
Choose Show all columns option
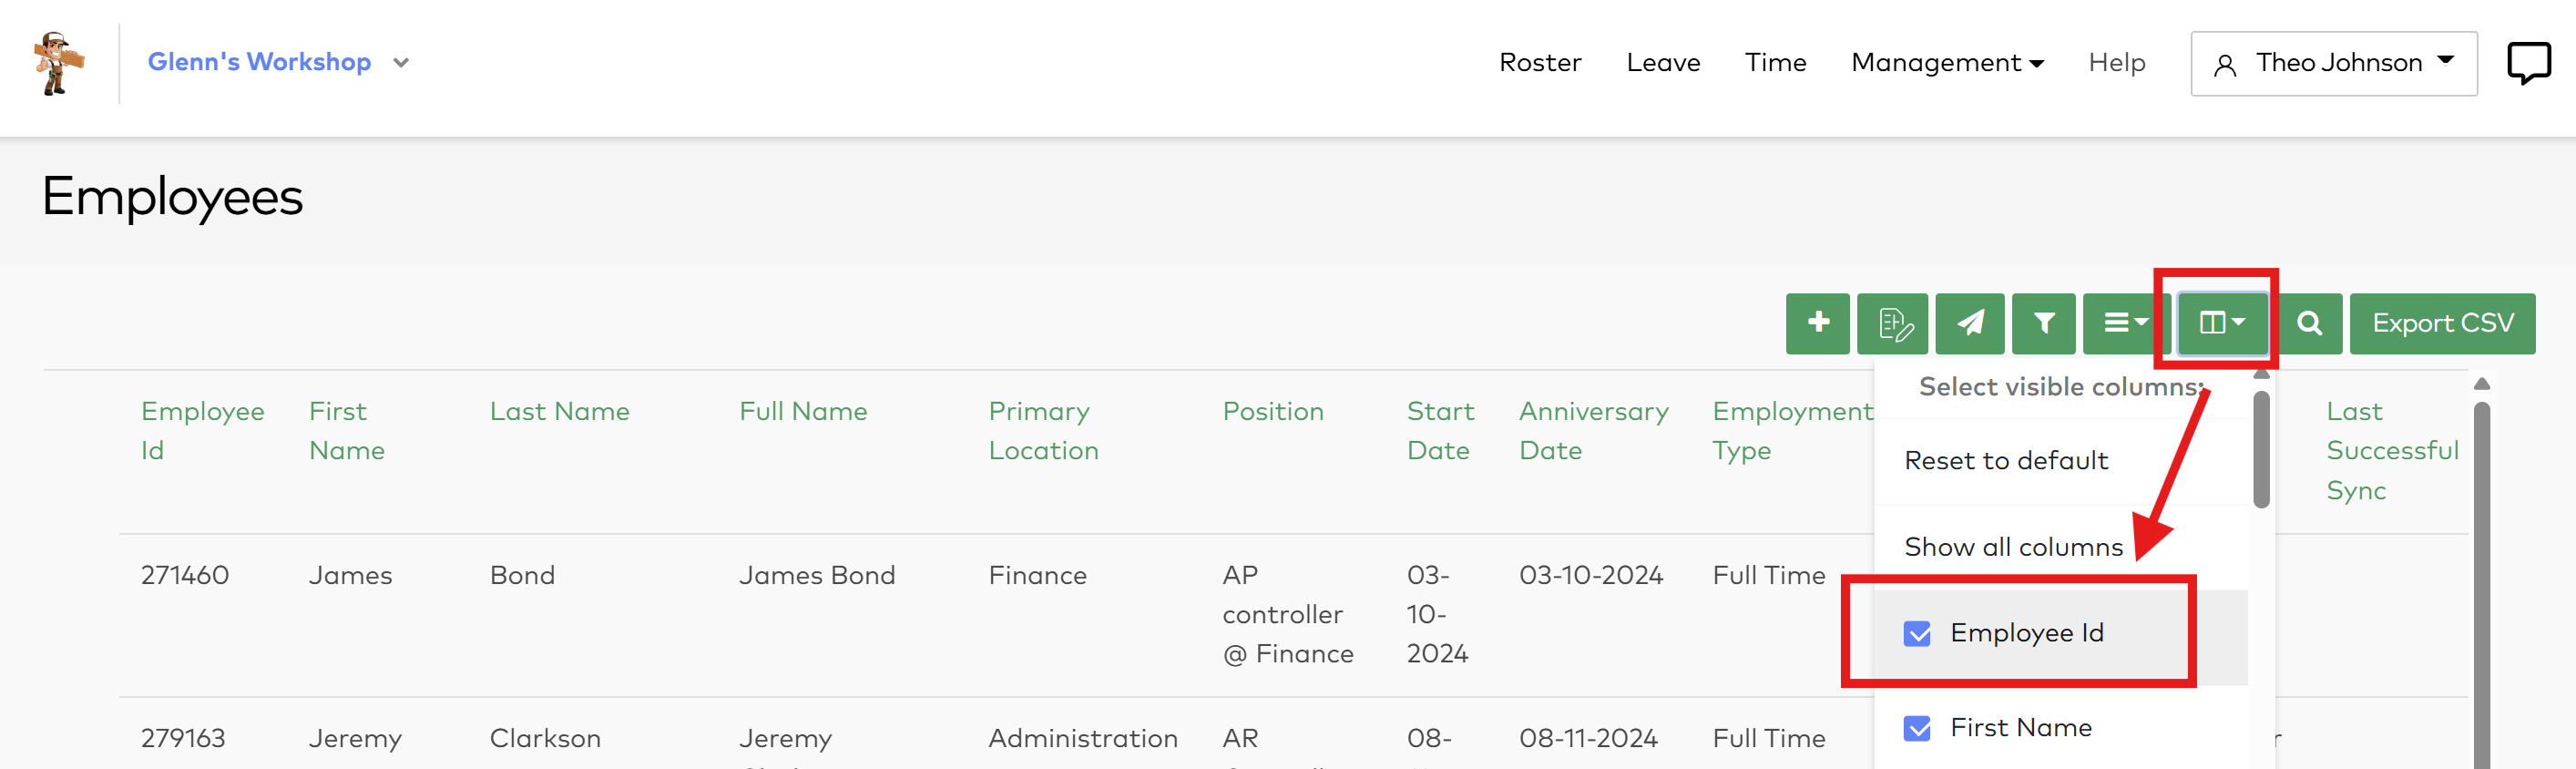pyautogui.click(x=2012, y=547)
